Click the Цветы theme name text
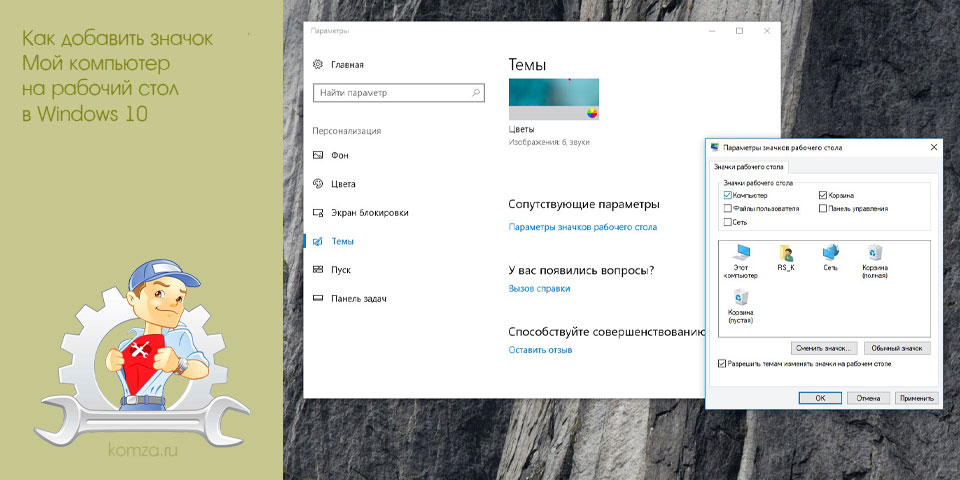This screenshot has height=480, width=960. click(521, 130)
